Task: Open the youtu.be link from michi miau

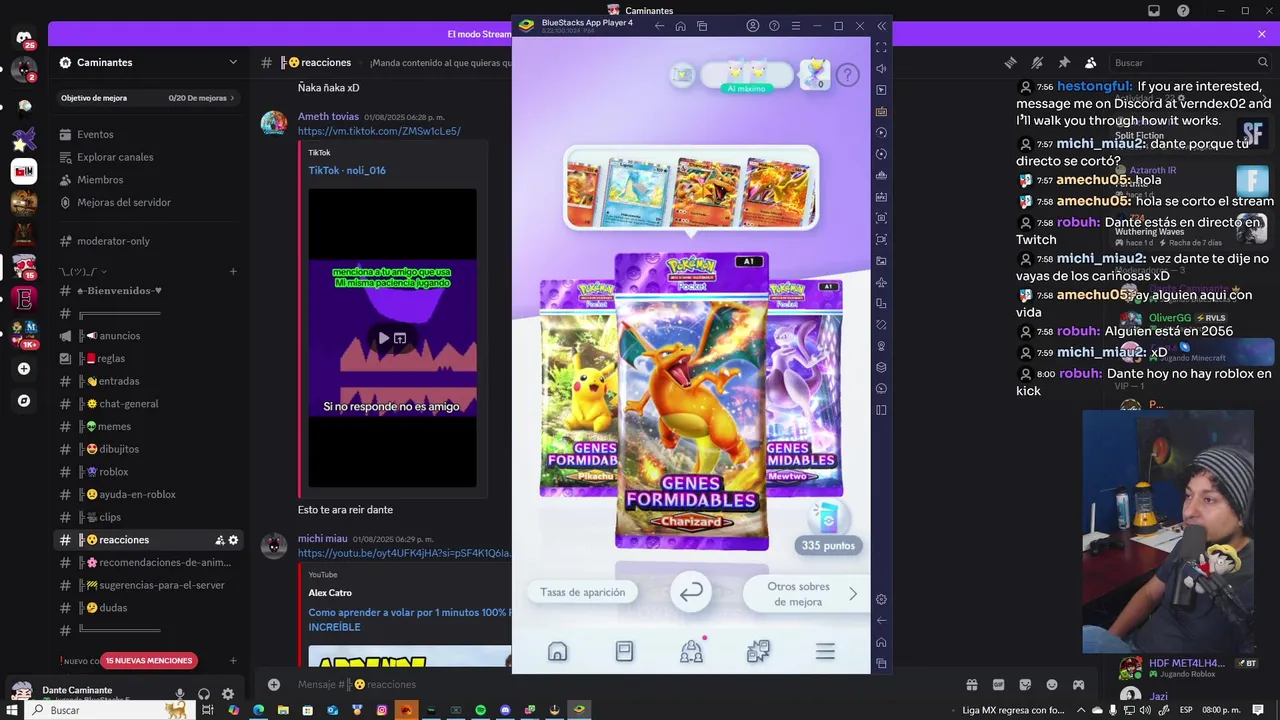Action: pyautogui.click(x=404, y=553)
